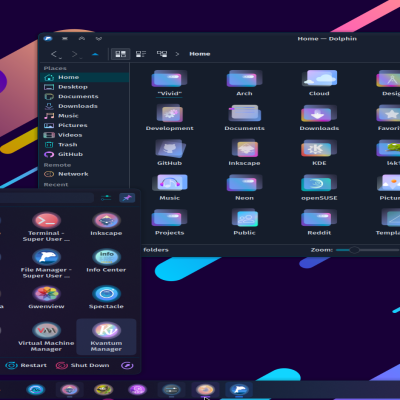Open the Firefox icon in the taskbar
The image size is (400, 400).
tap(205, 389)
